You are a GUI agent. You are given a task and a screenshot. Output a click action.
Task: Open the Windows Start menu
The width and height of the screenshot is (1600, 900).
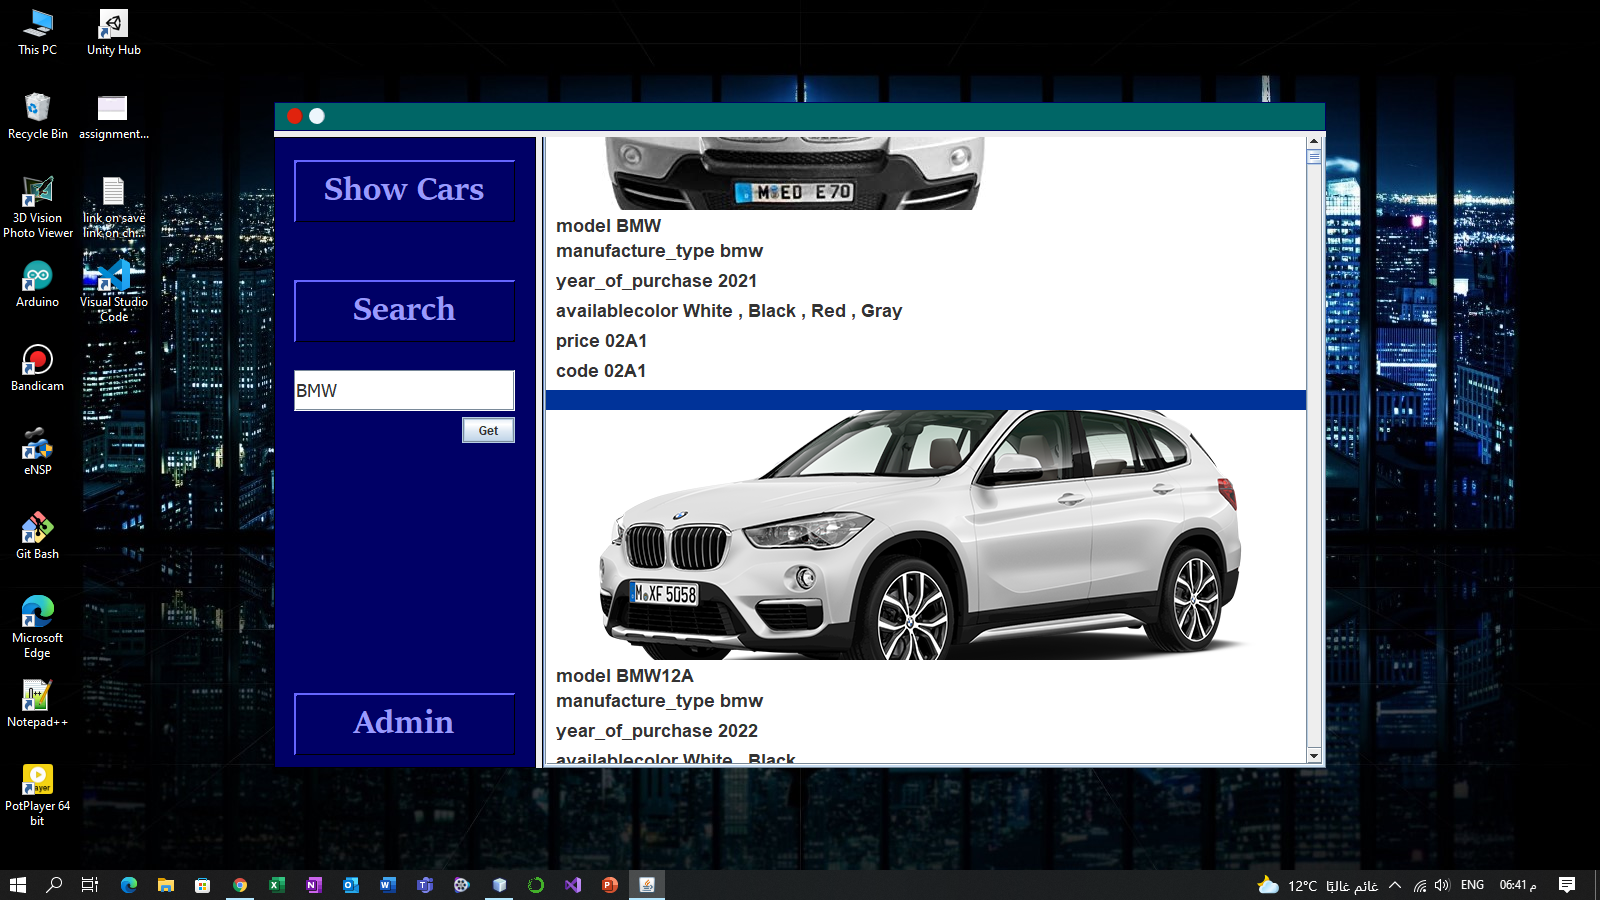[x=17, y=885]
